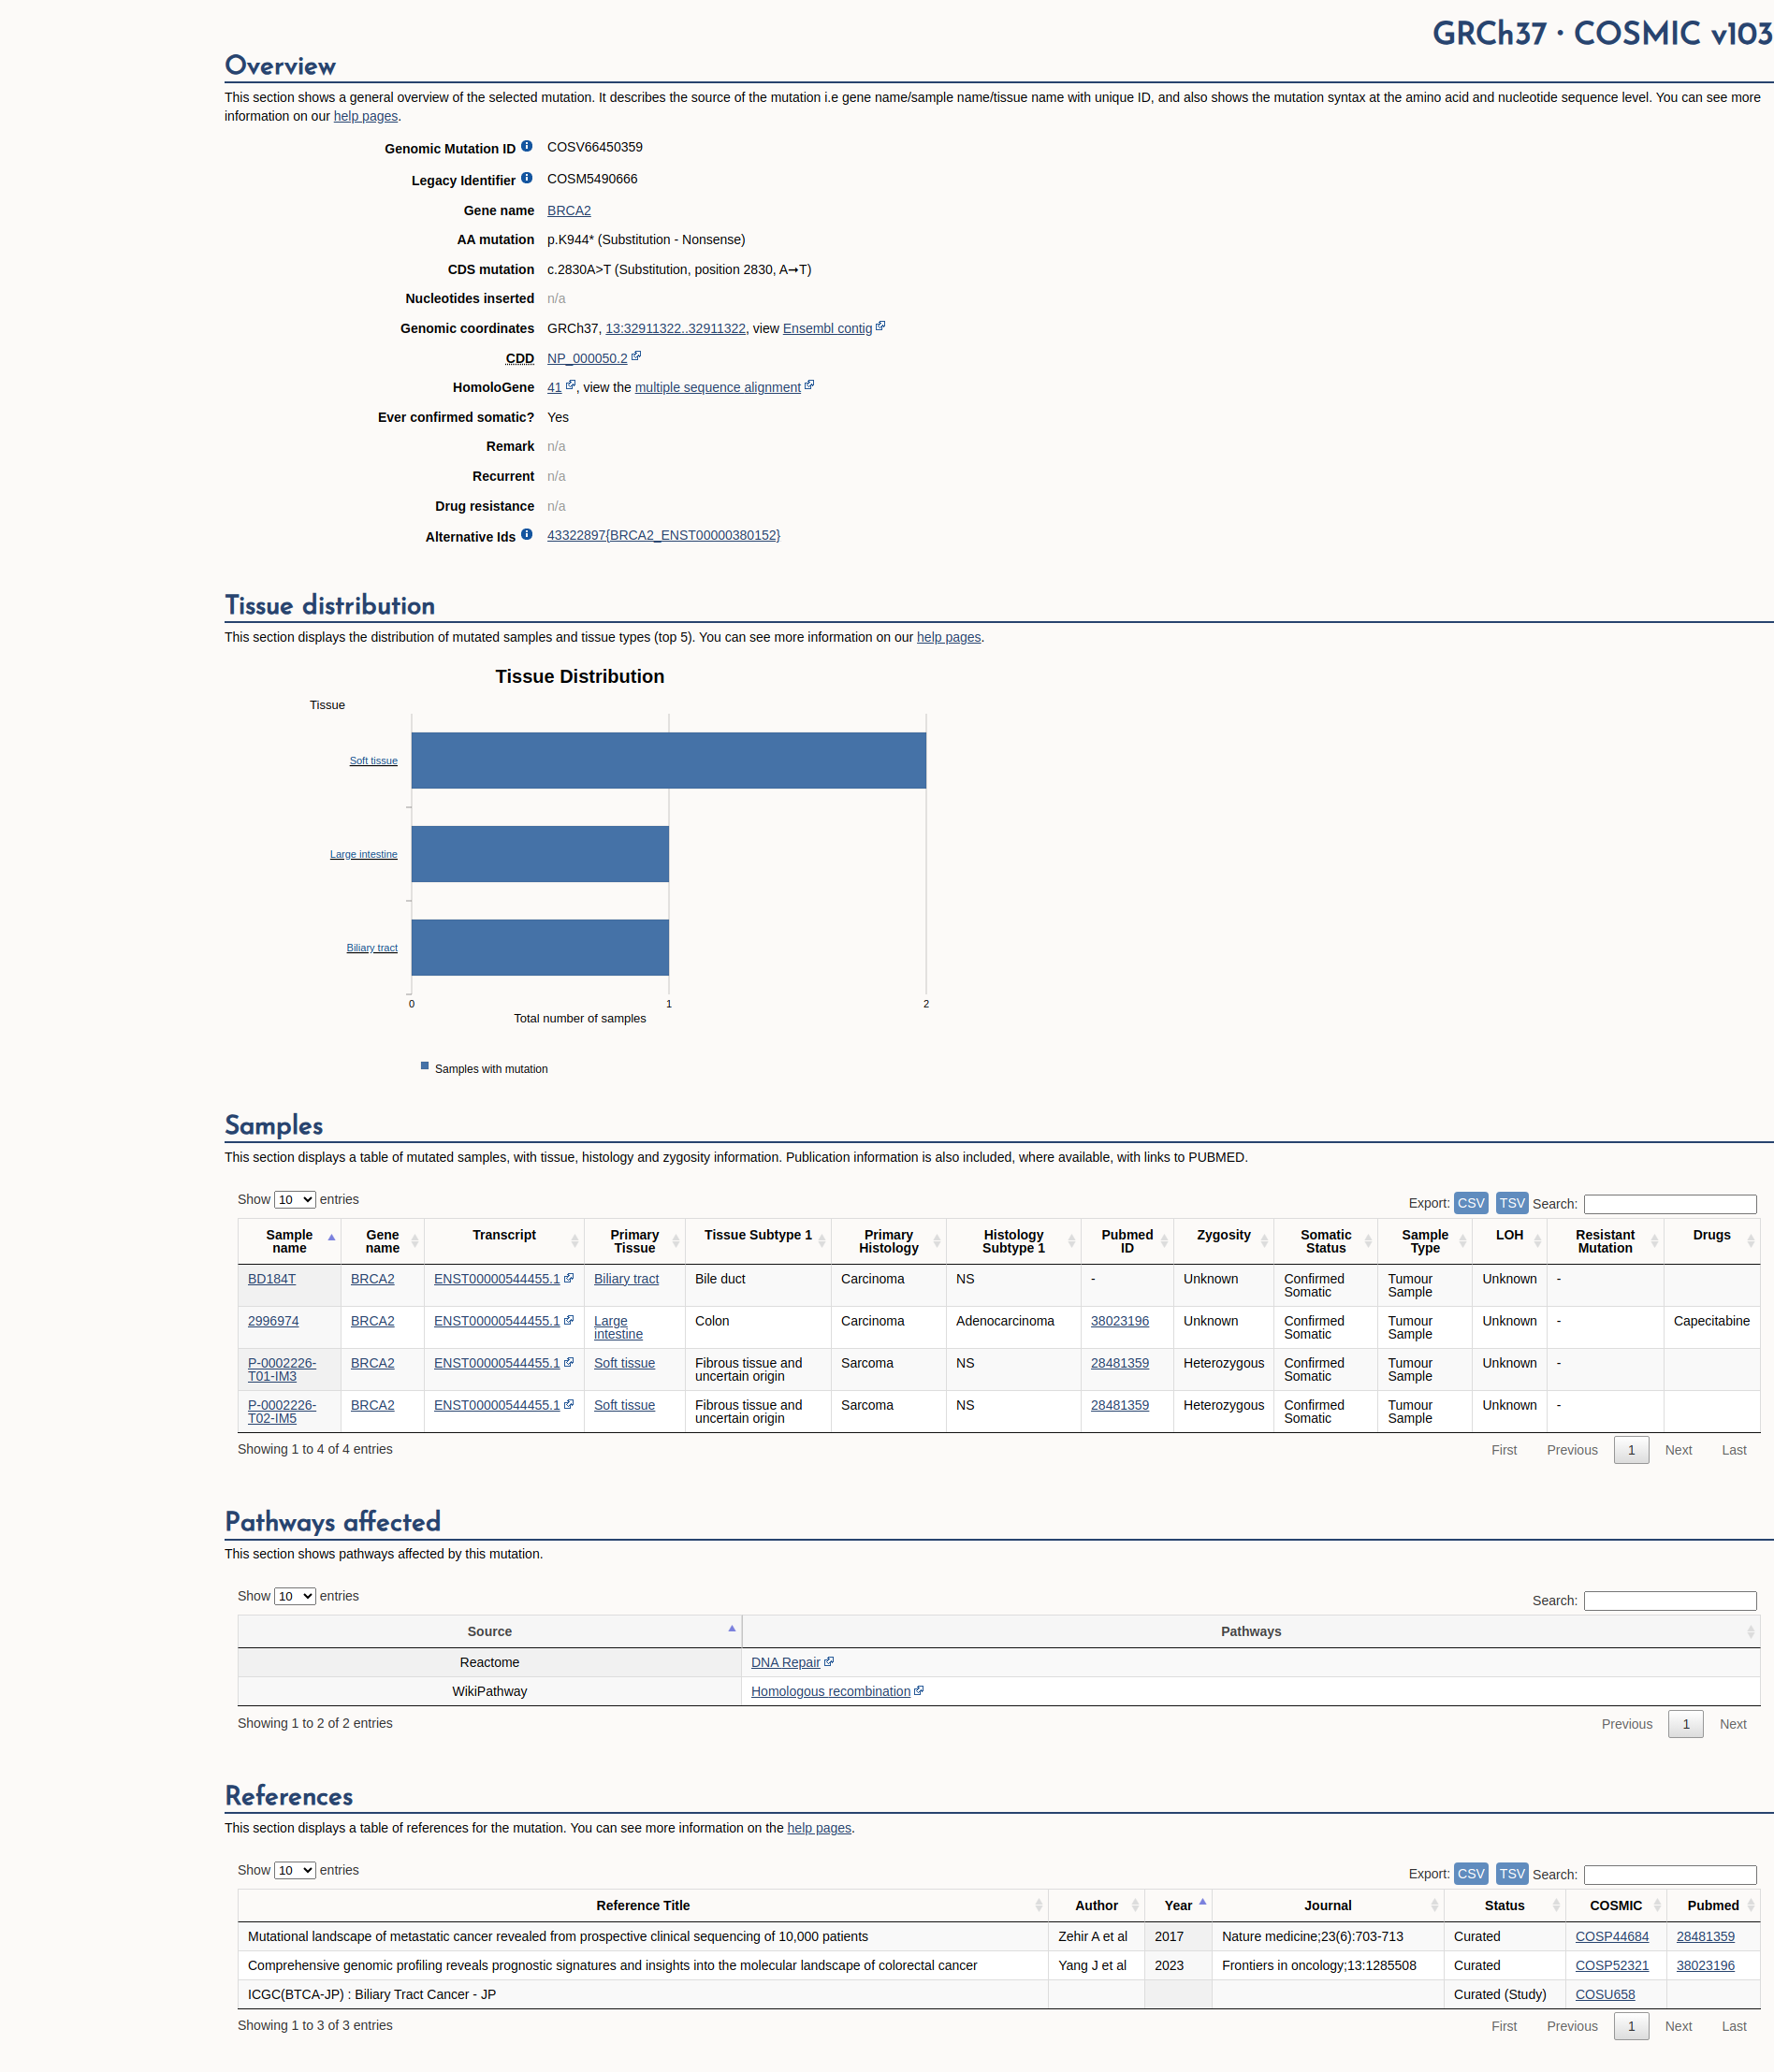
Task: Sort references by Journal
Action: pos(1328,1905)
